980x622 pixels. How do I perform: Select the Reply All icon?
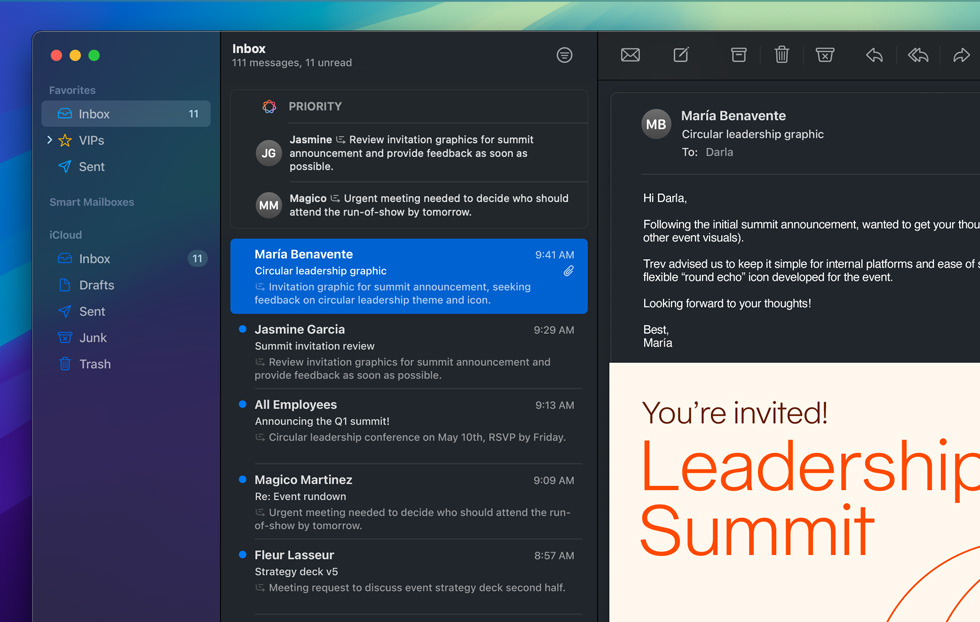[918, 55]
